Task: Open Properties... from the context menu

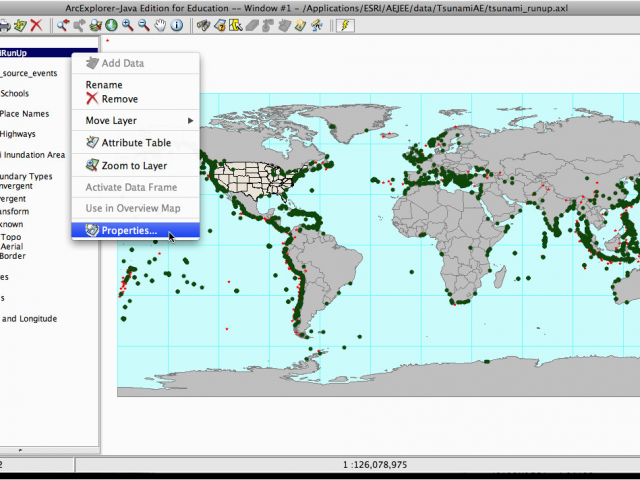Action: 136,230
